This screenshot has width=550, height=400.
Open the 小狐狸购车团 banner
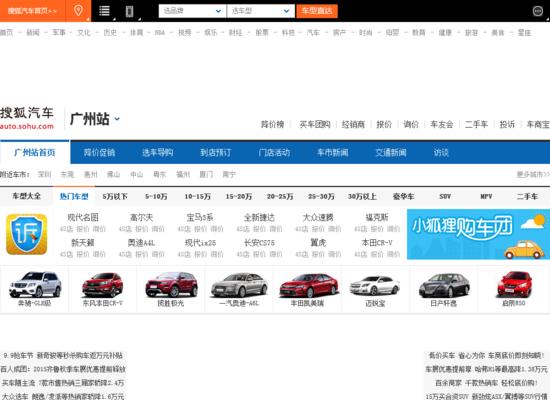[x=478, y=234]
